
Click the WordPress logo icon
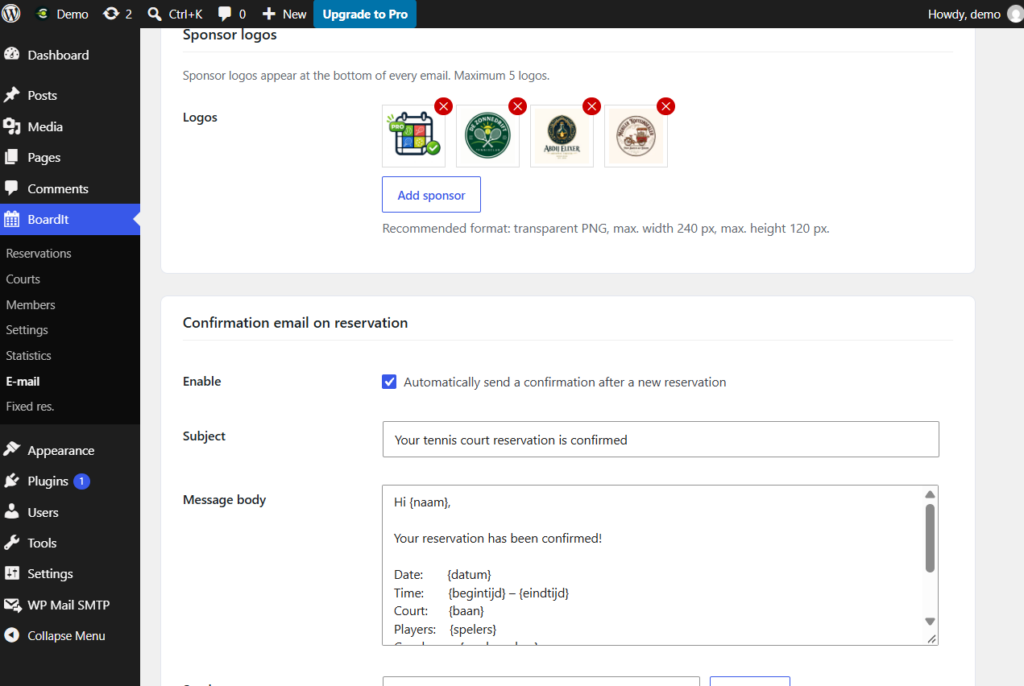click(x=10, y=14)
